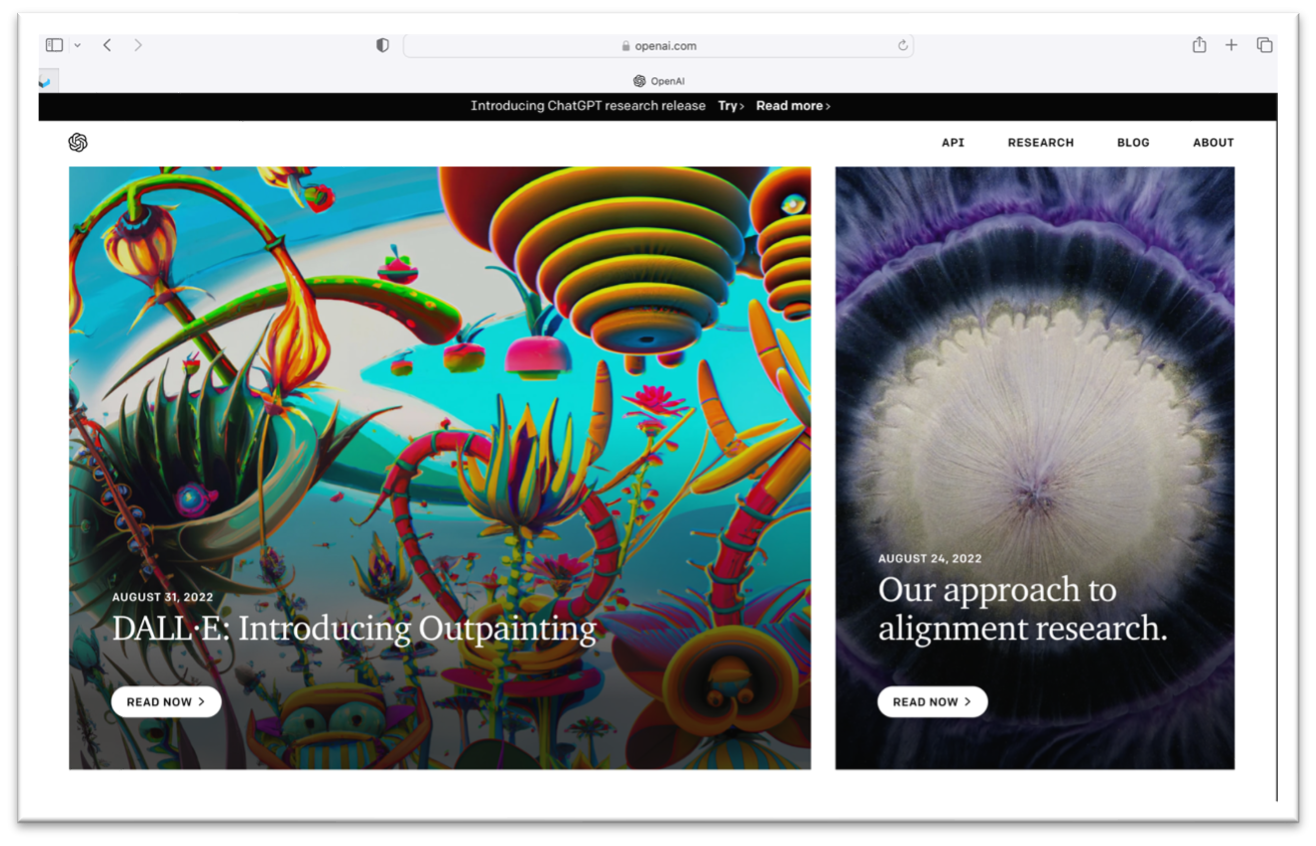Select the OpenAI browser tab
This screenshot has height=846, width=1316.
658,81
